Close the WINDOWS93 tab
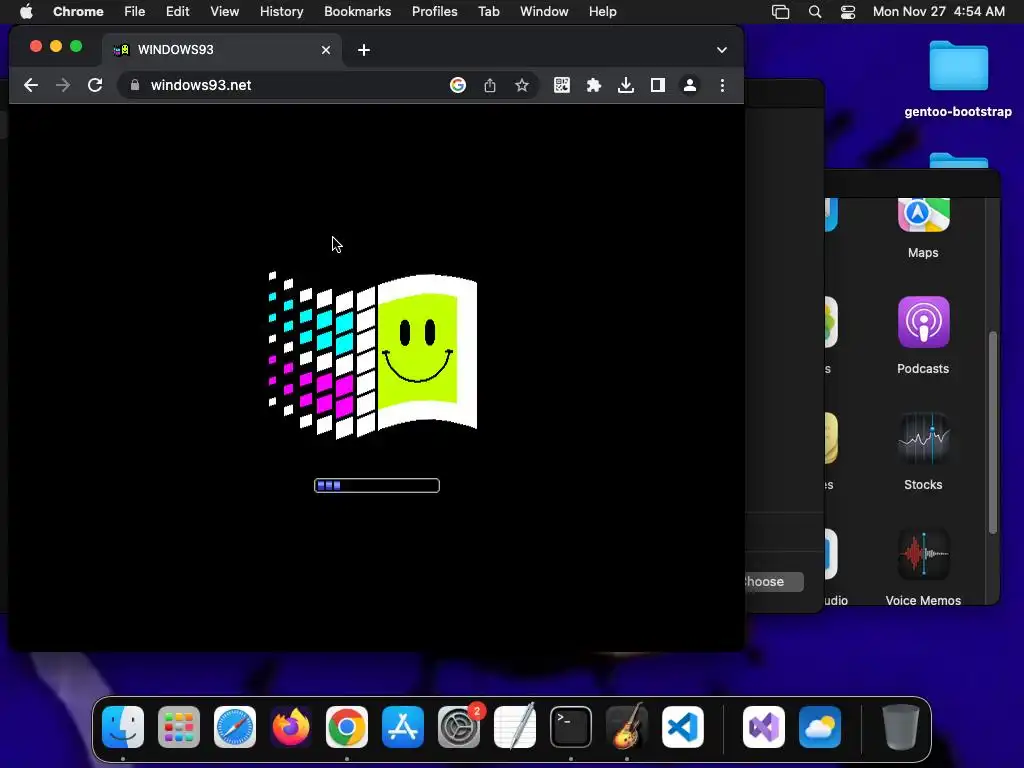Image resolution: width=1024 pixels, height=768 pixels. 326,50
